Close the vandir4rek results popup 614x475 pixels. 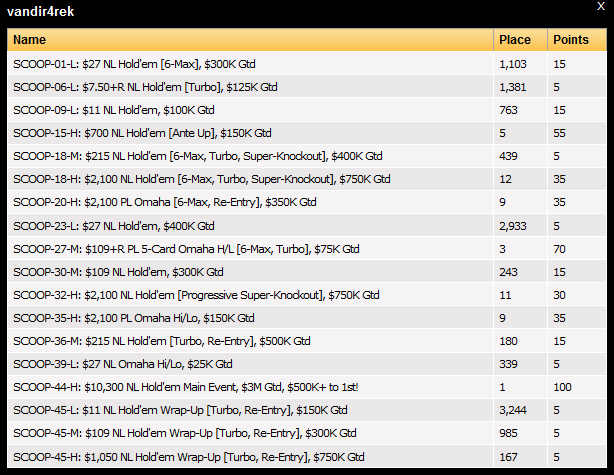[x=601, y=6]
